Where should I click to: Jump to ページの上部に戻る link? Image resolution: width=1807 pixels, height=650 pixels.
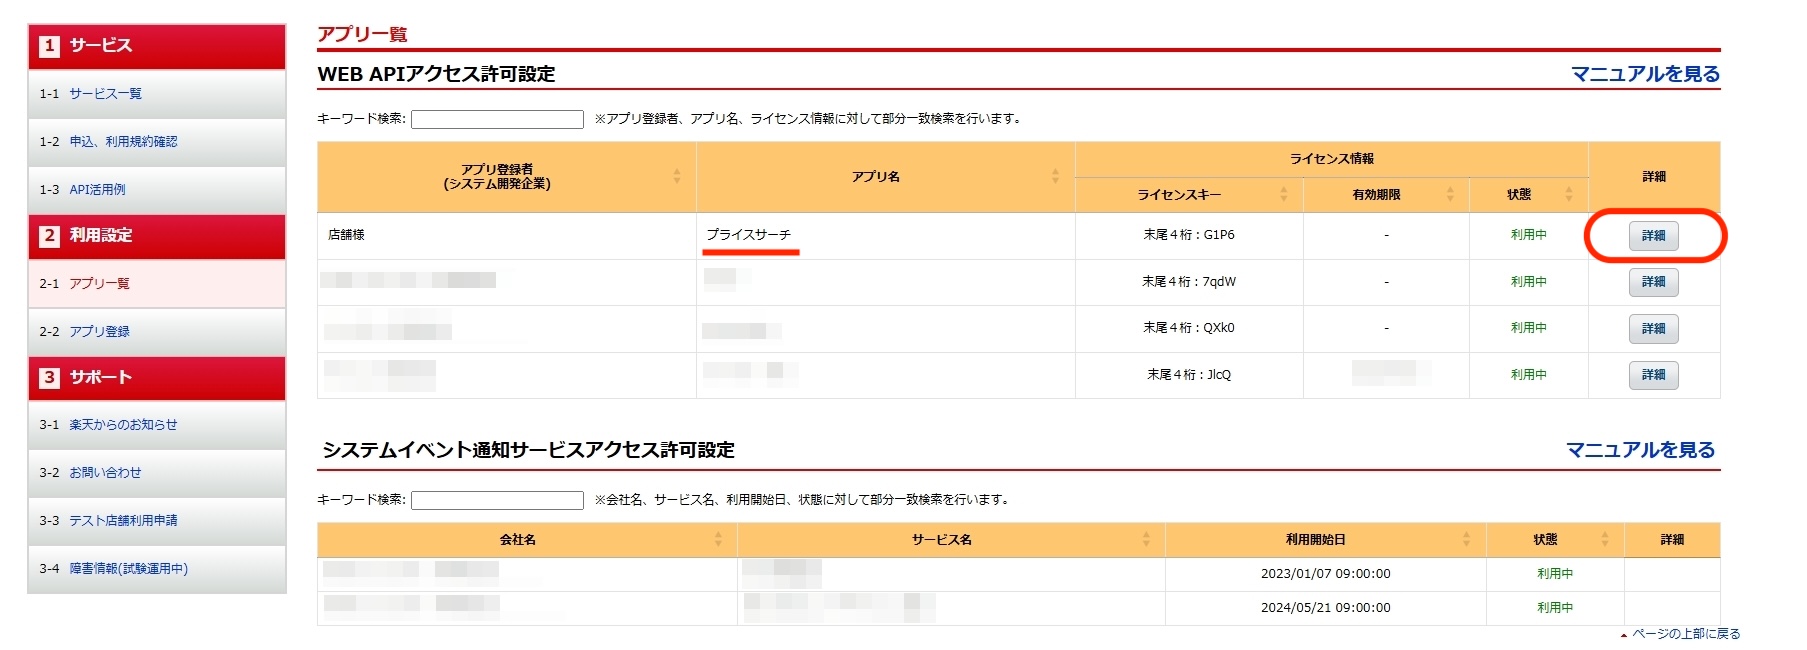1685,634
